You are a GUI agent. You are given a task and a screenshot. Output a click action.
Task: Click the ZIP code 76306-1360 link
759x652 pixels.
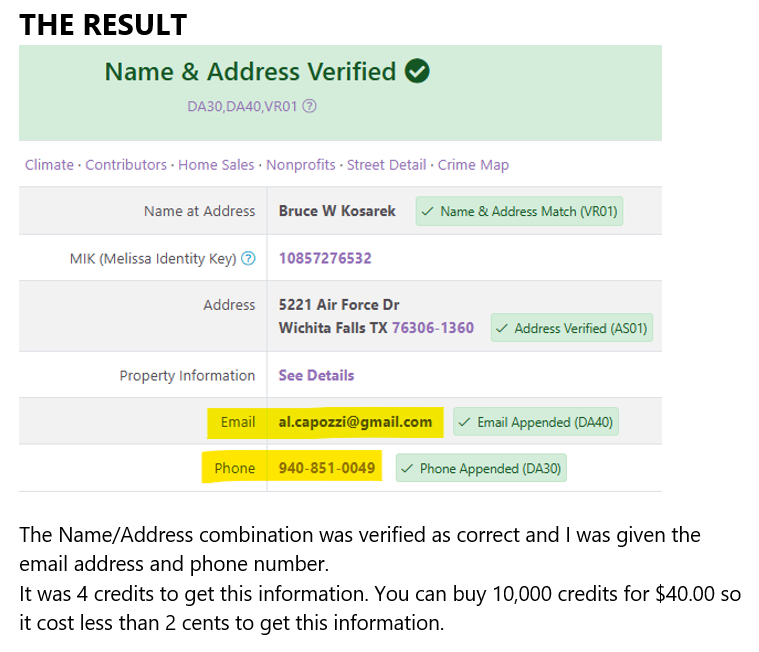(x=433, y=328)
